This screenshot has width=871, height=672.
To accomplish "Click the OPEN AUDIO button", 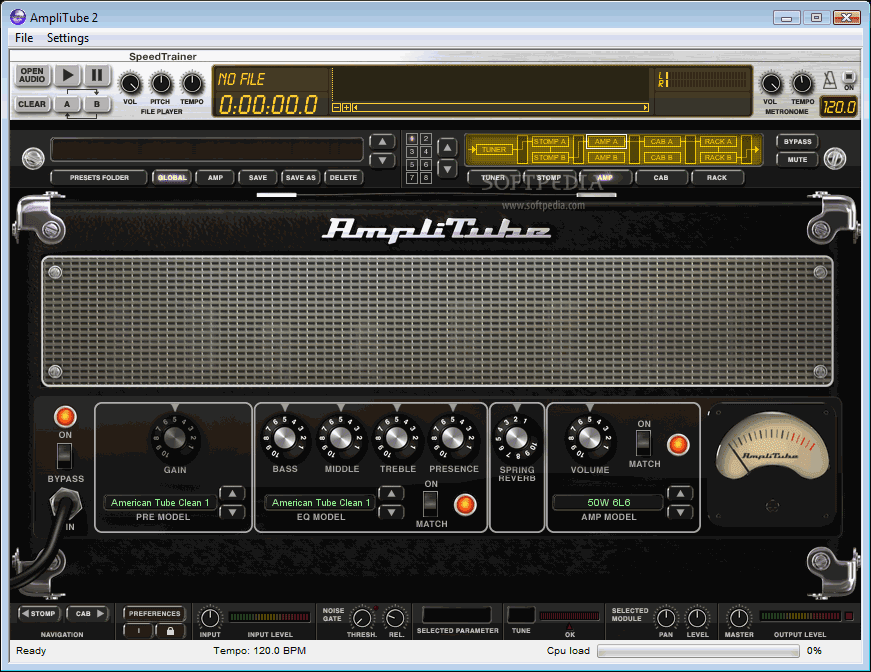I will coord(32,75).
